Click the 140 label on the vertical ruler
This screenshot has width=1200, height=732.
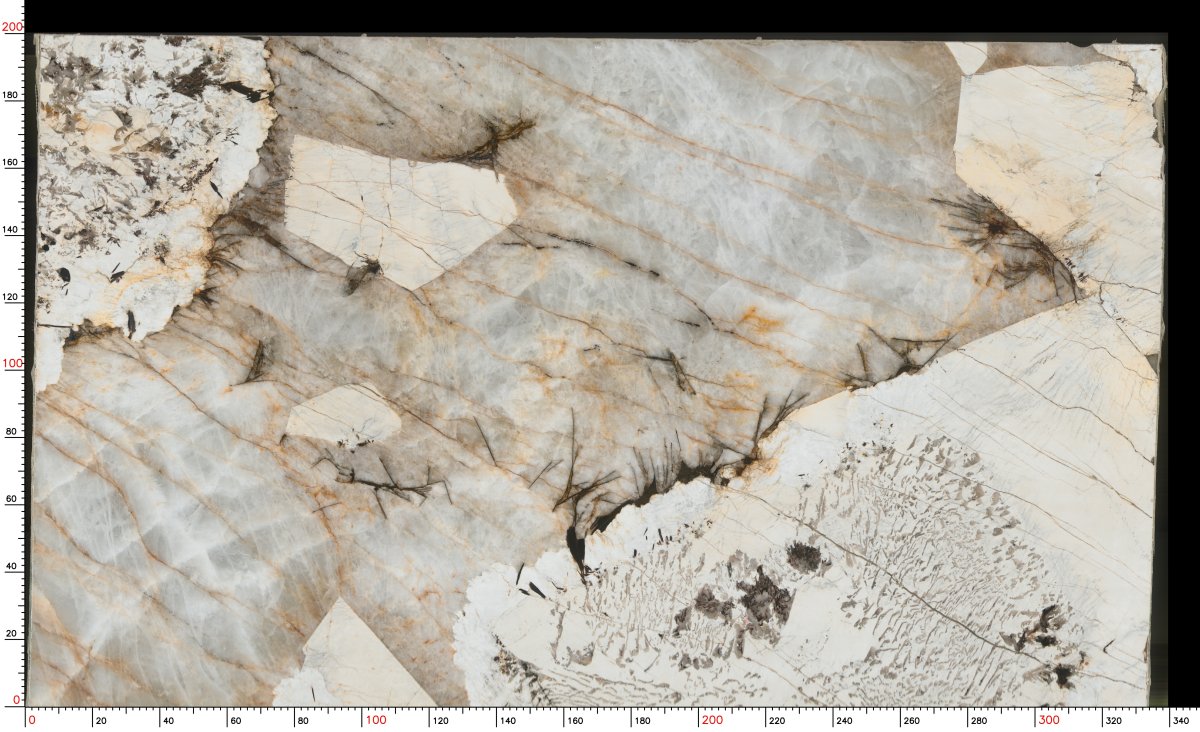point(11,230)
